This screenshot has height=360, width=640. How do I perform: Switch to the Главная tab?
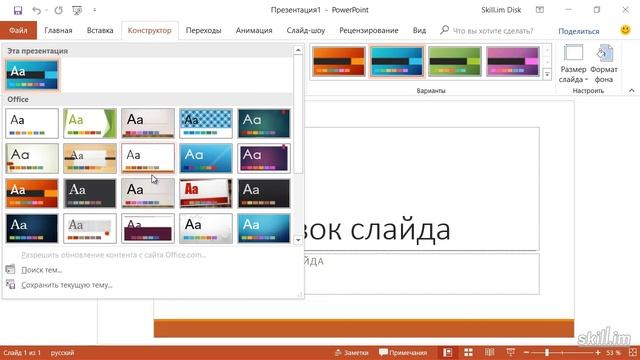[58, 31]
